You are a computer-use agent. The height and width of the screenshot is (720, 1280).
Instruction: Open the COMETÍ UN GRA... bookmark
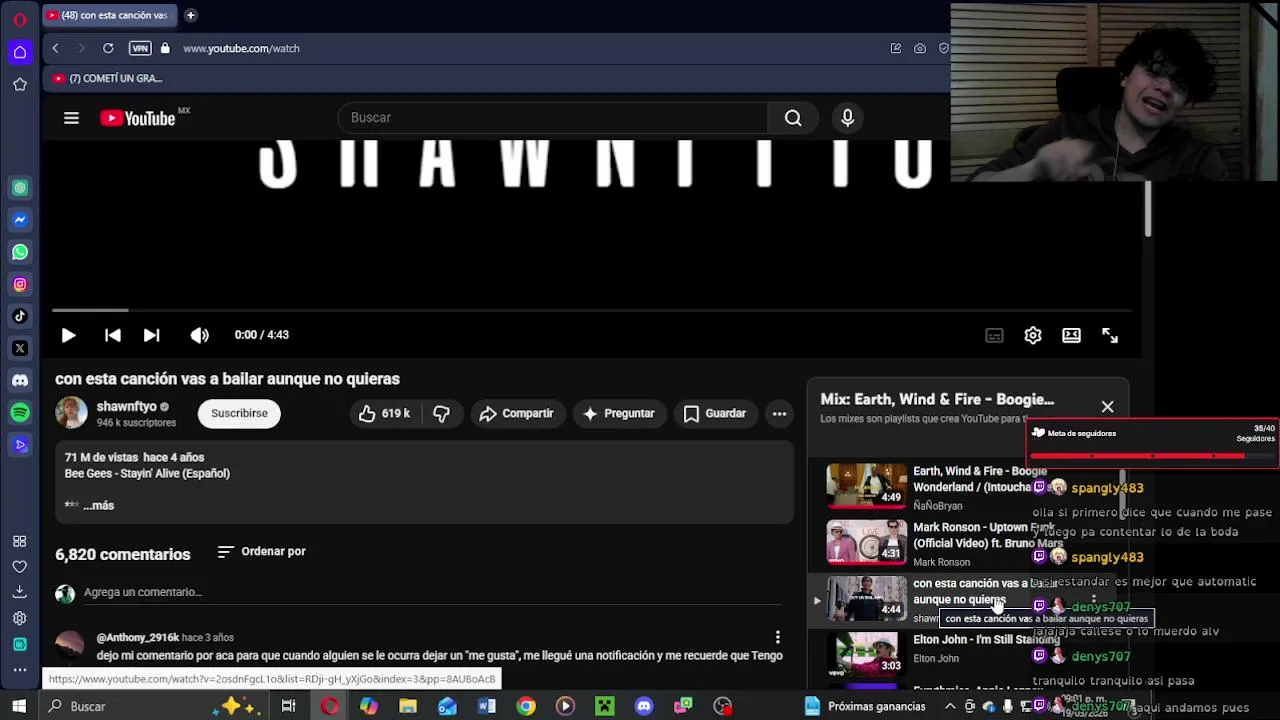[x=108, y=78]
